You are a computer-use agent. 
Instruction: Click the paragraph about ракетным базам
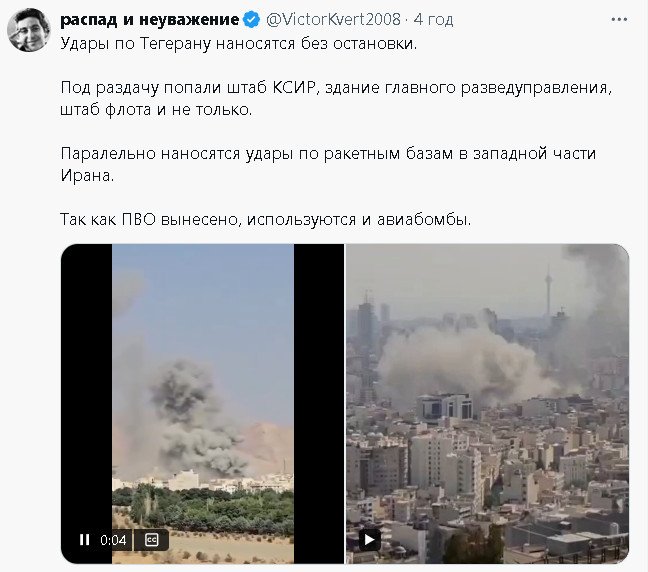tap(328, 164)
